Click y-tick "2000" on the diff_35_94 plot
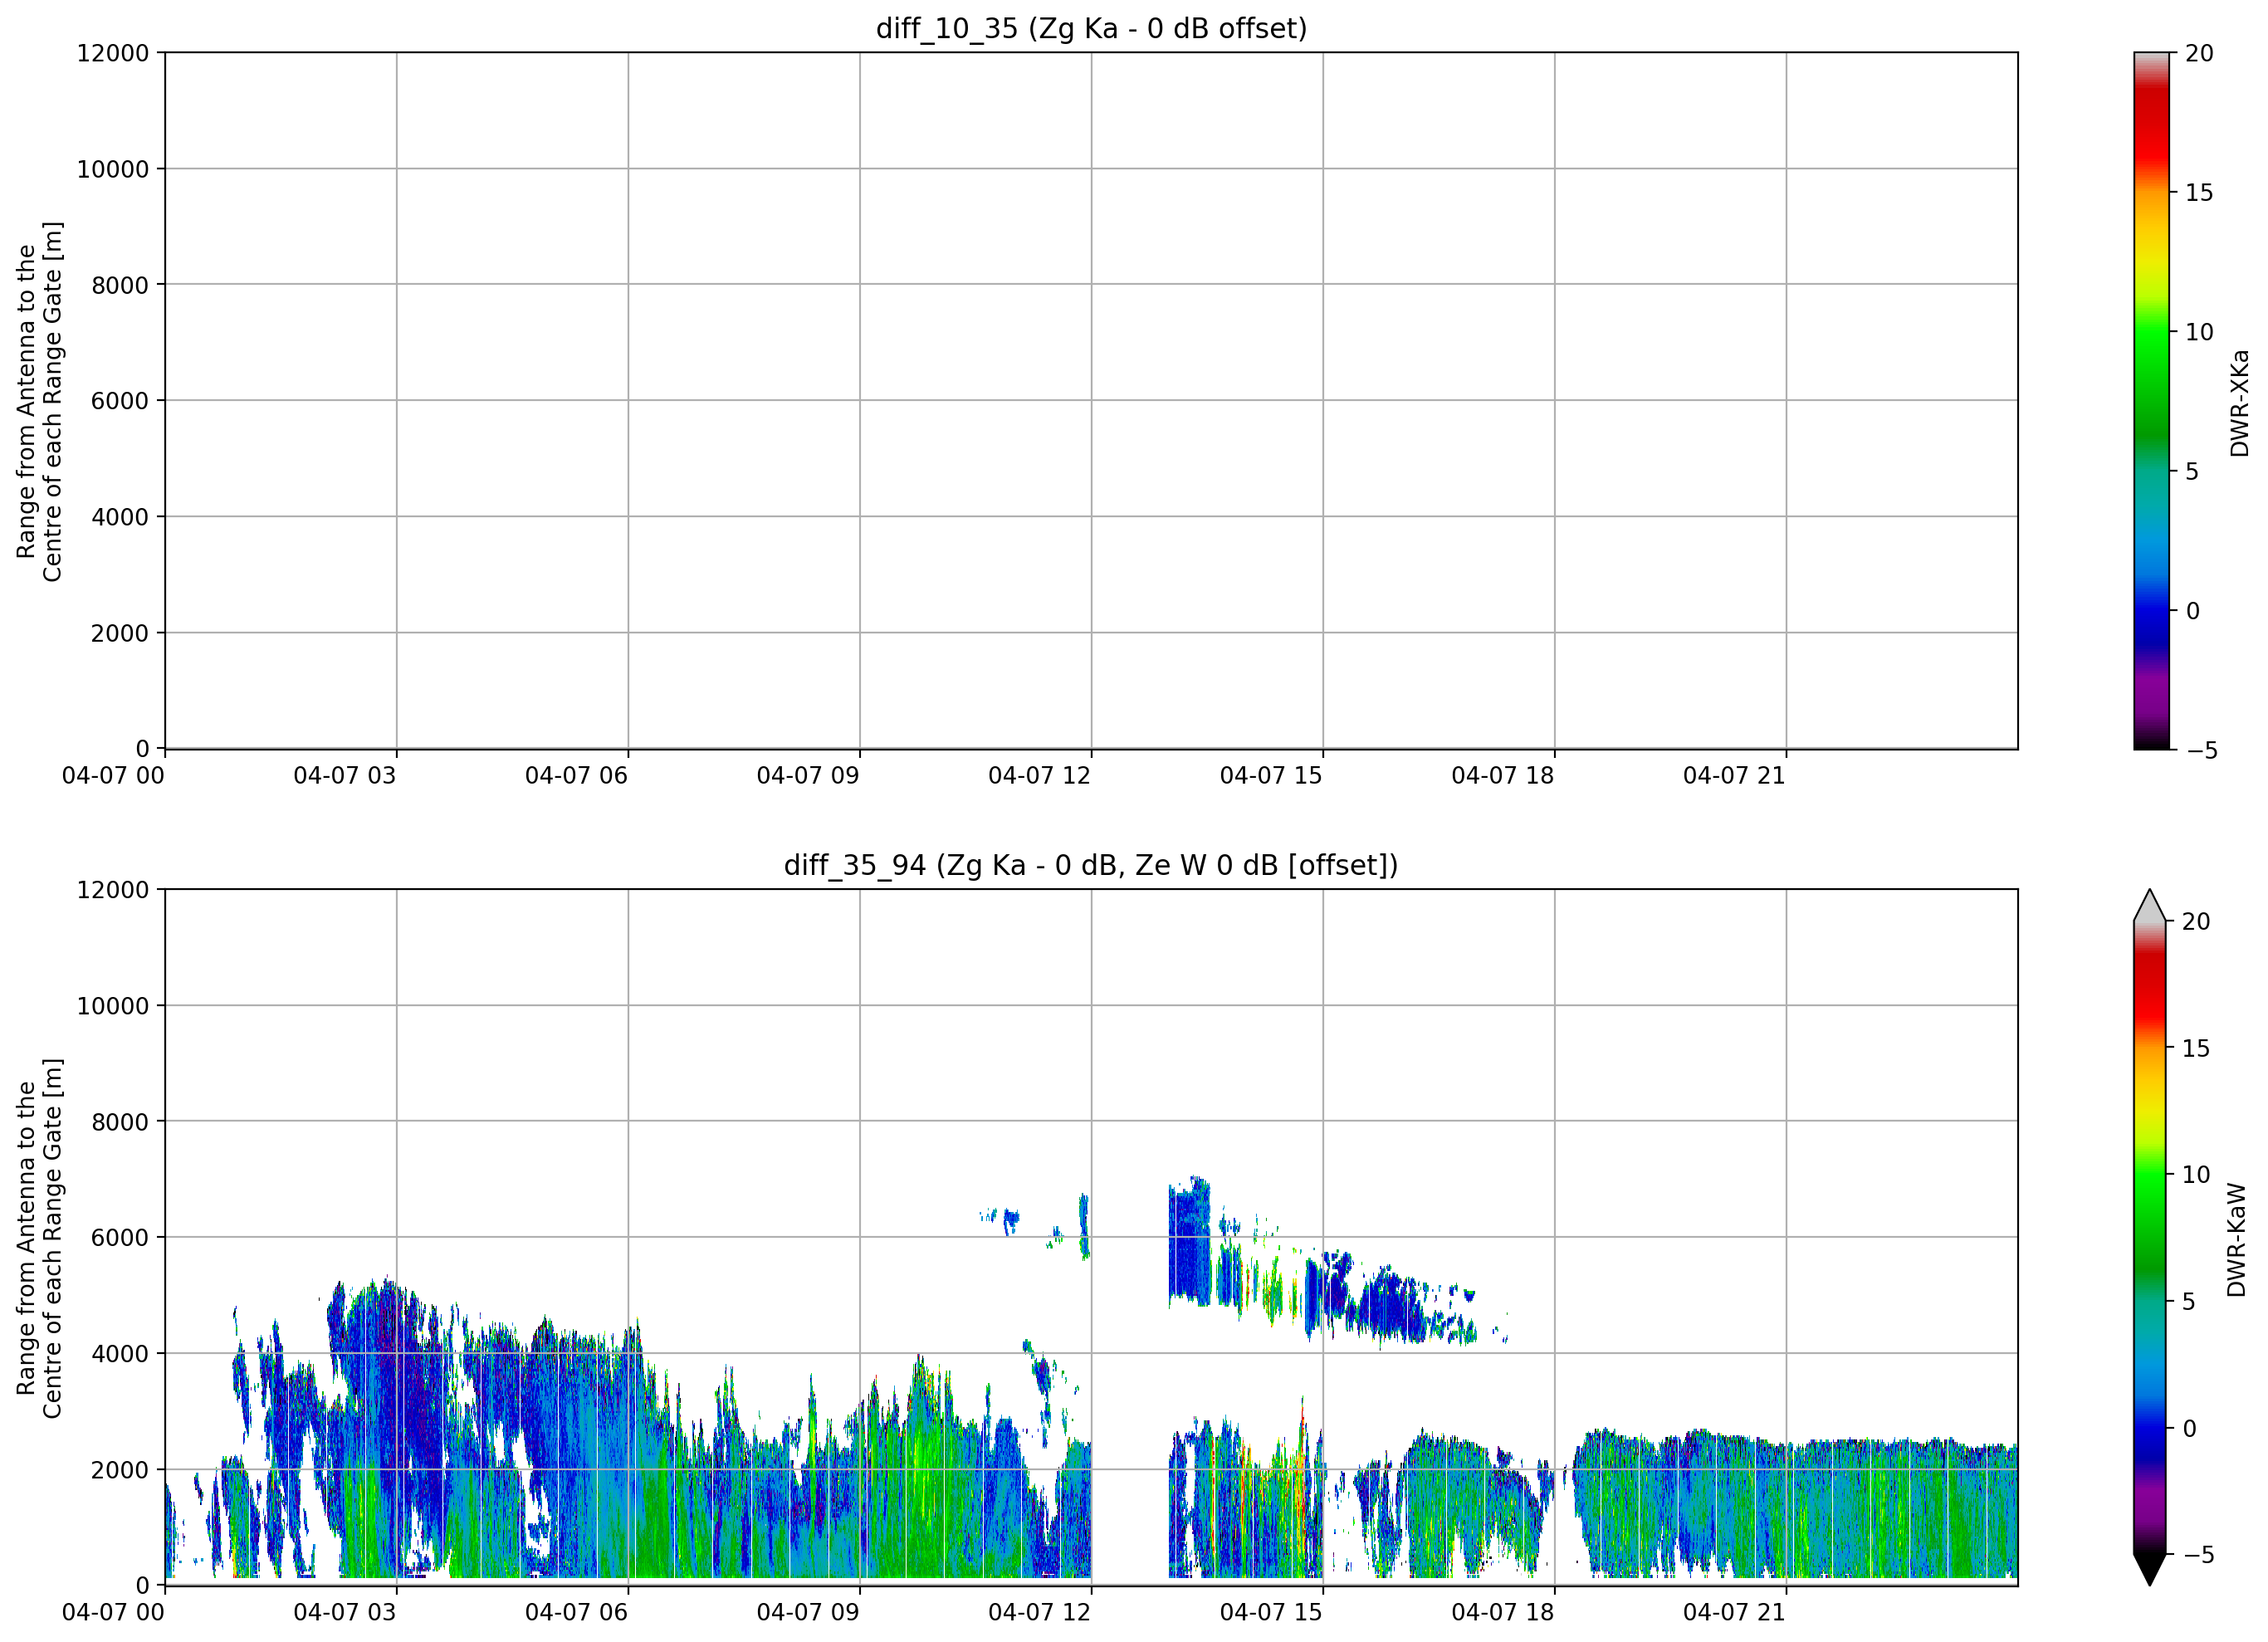The width and height of the screenshot is (2268, 1642). point(120,1470)
